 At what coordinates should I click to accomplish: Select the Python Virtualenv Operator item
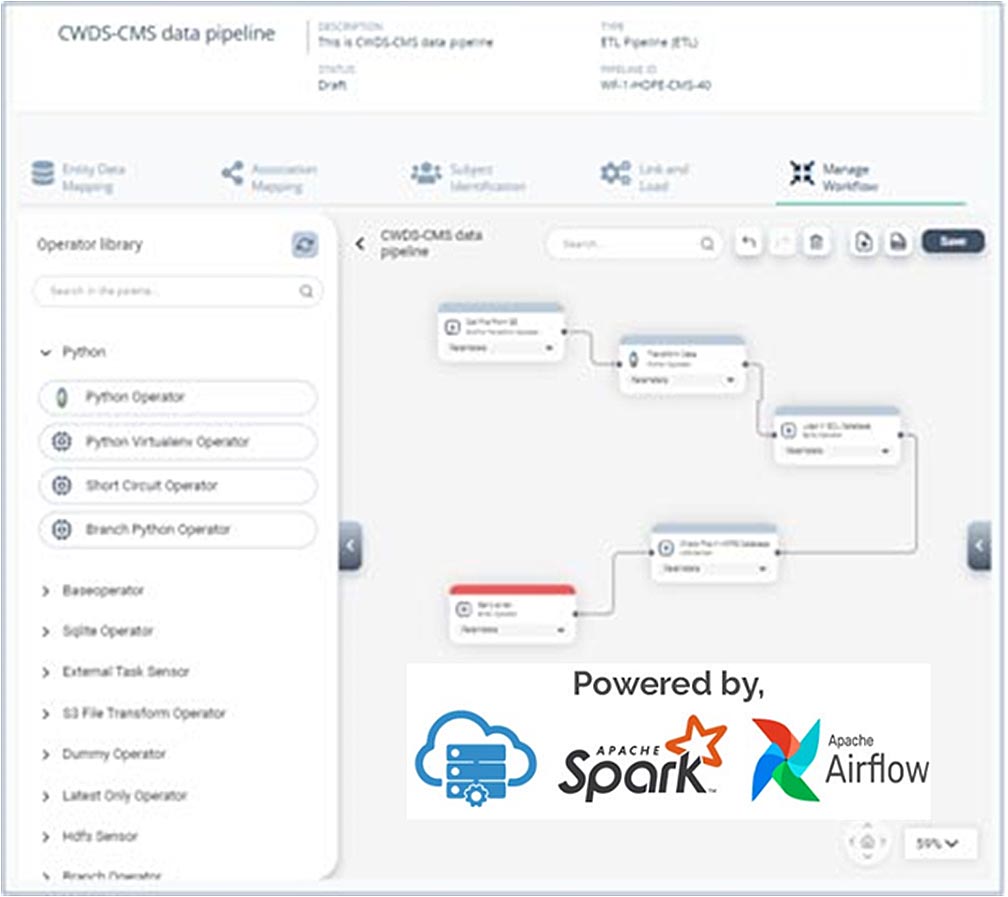pyautogui.click(x=178, y=442)
